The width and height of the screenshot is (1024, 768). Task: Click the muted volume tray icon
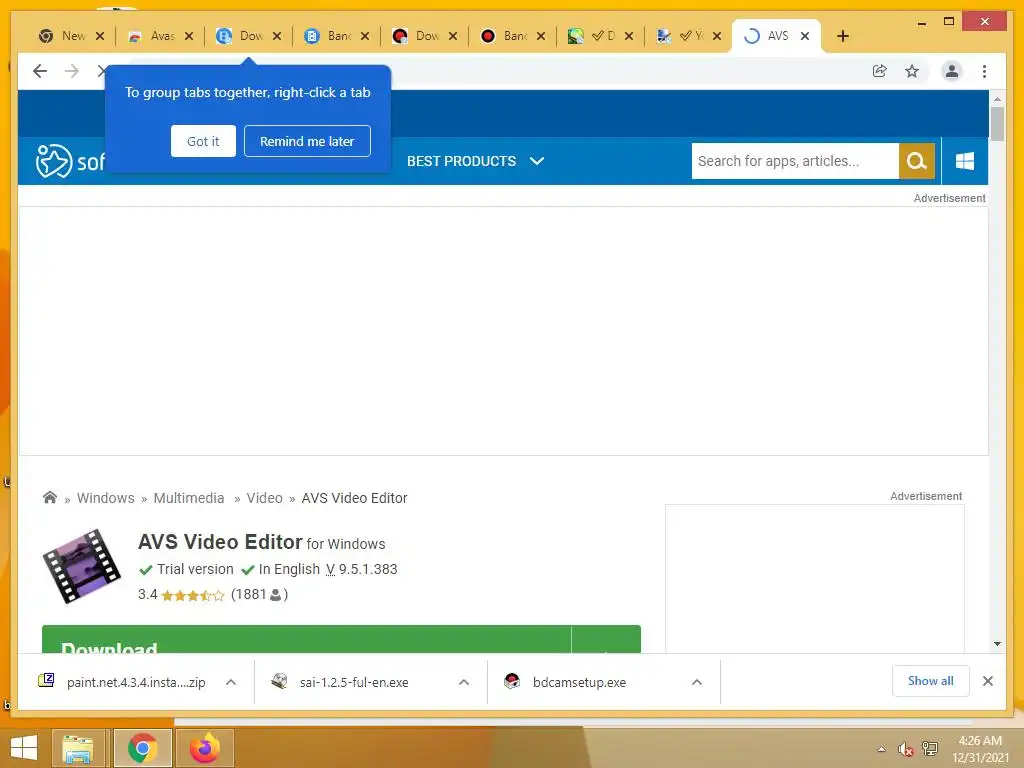[x=905, y=749]
